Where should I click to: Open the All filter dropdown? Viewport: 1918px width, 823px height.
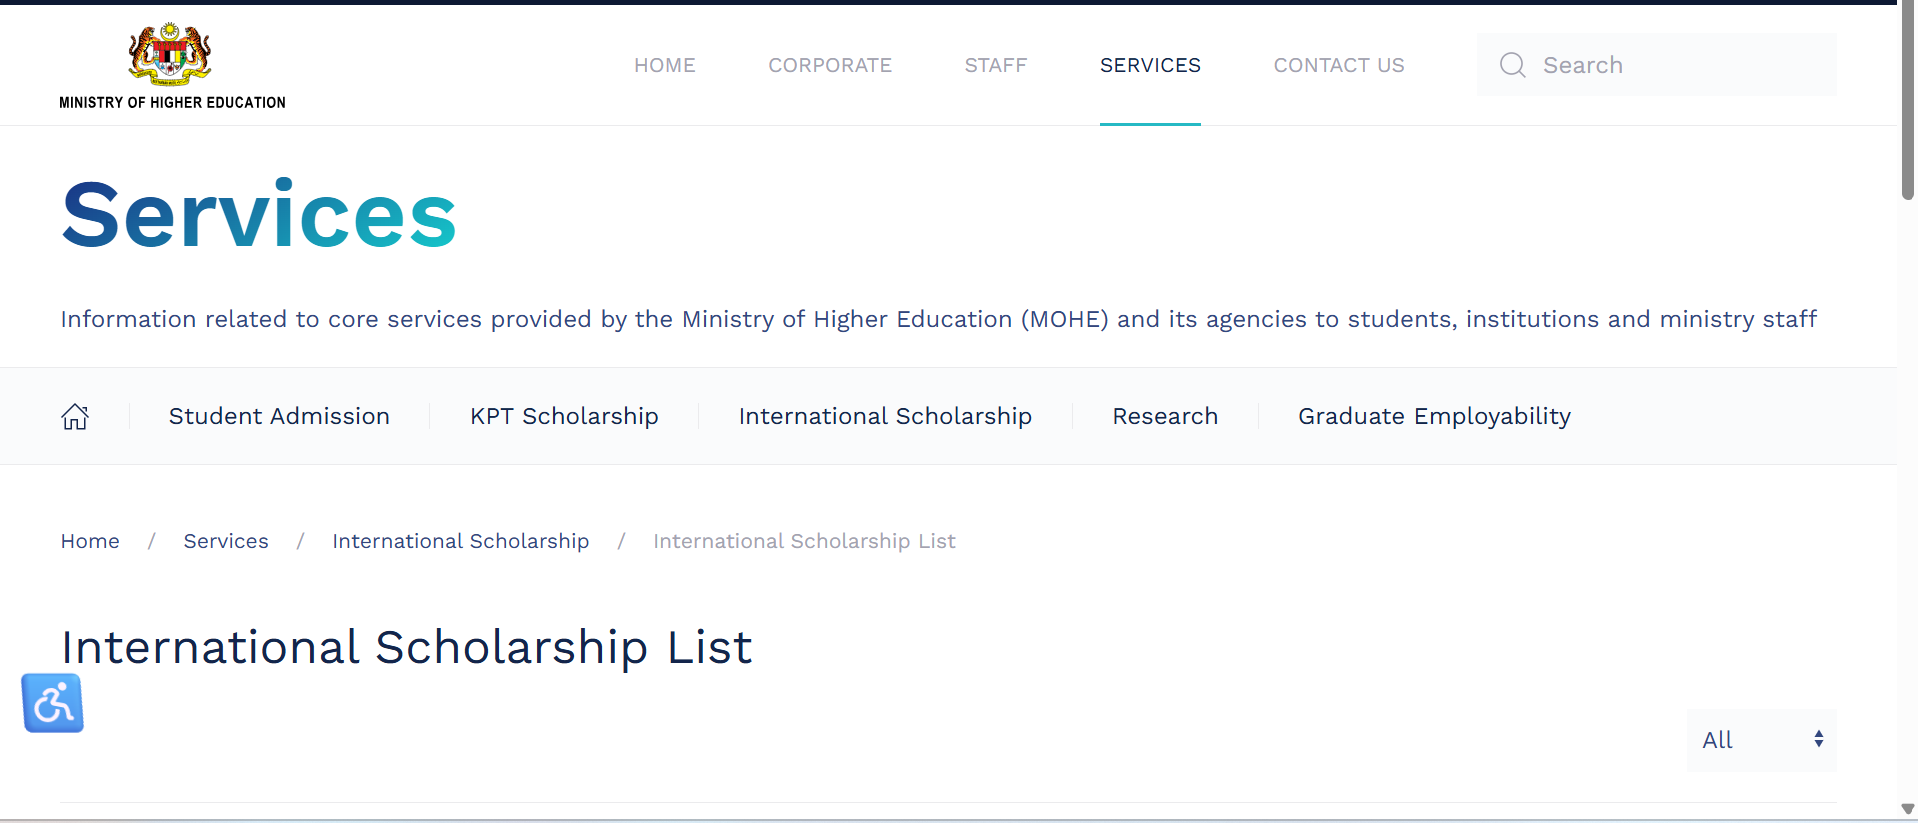pyautogui.click(x=1761, y=740)
